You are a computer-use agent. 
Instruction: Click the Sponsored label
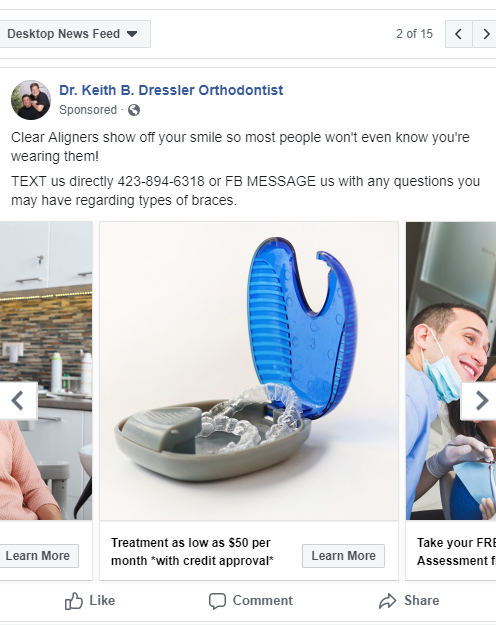[x=88, y=110]
